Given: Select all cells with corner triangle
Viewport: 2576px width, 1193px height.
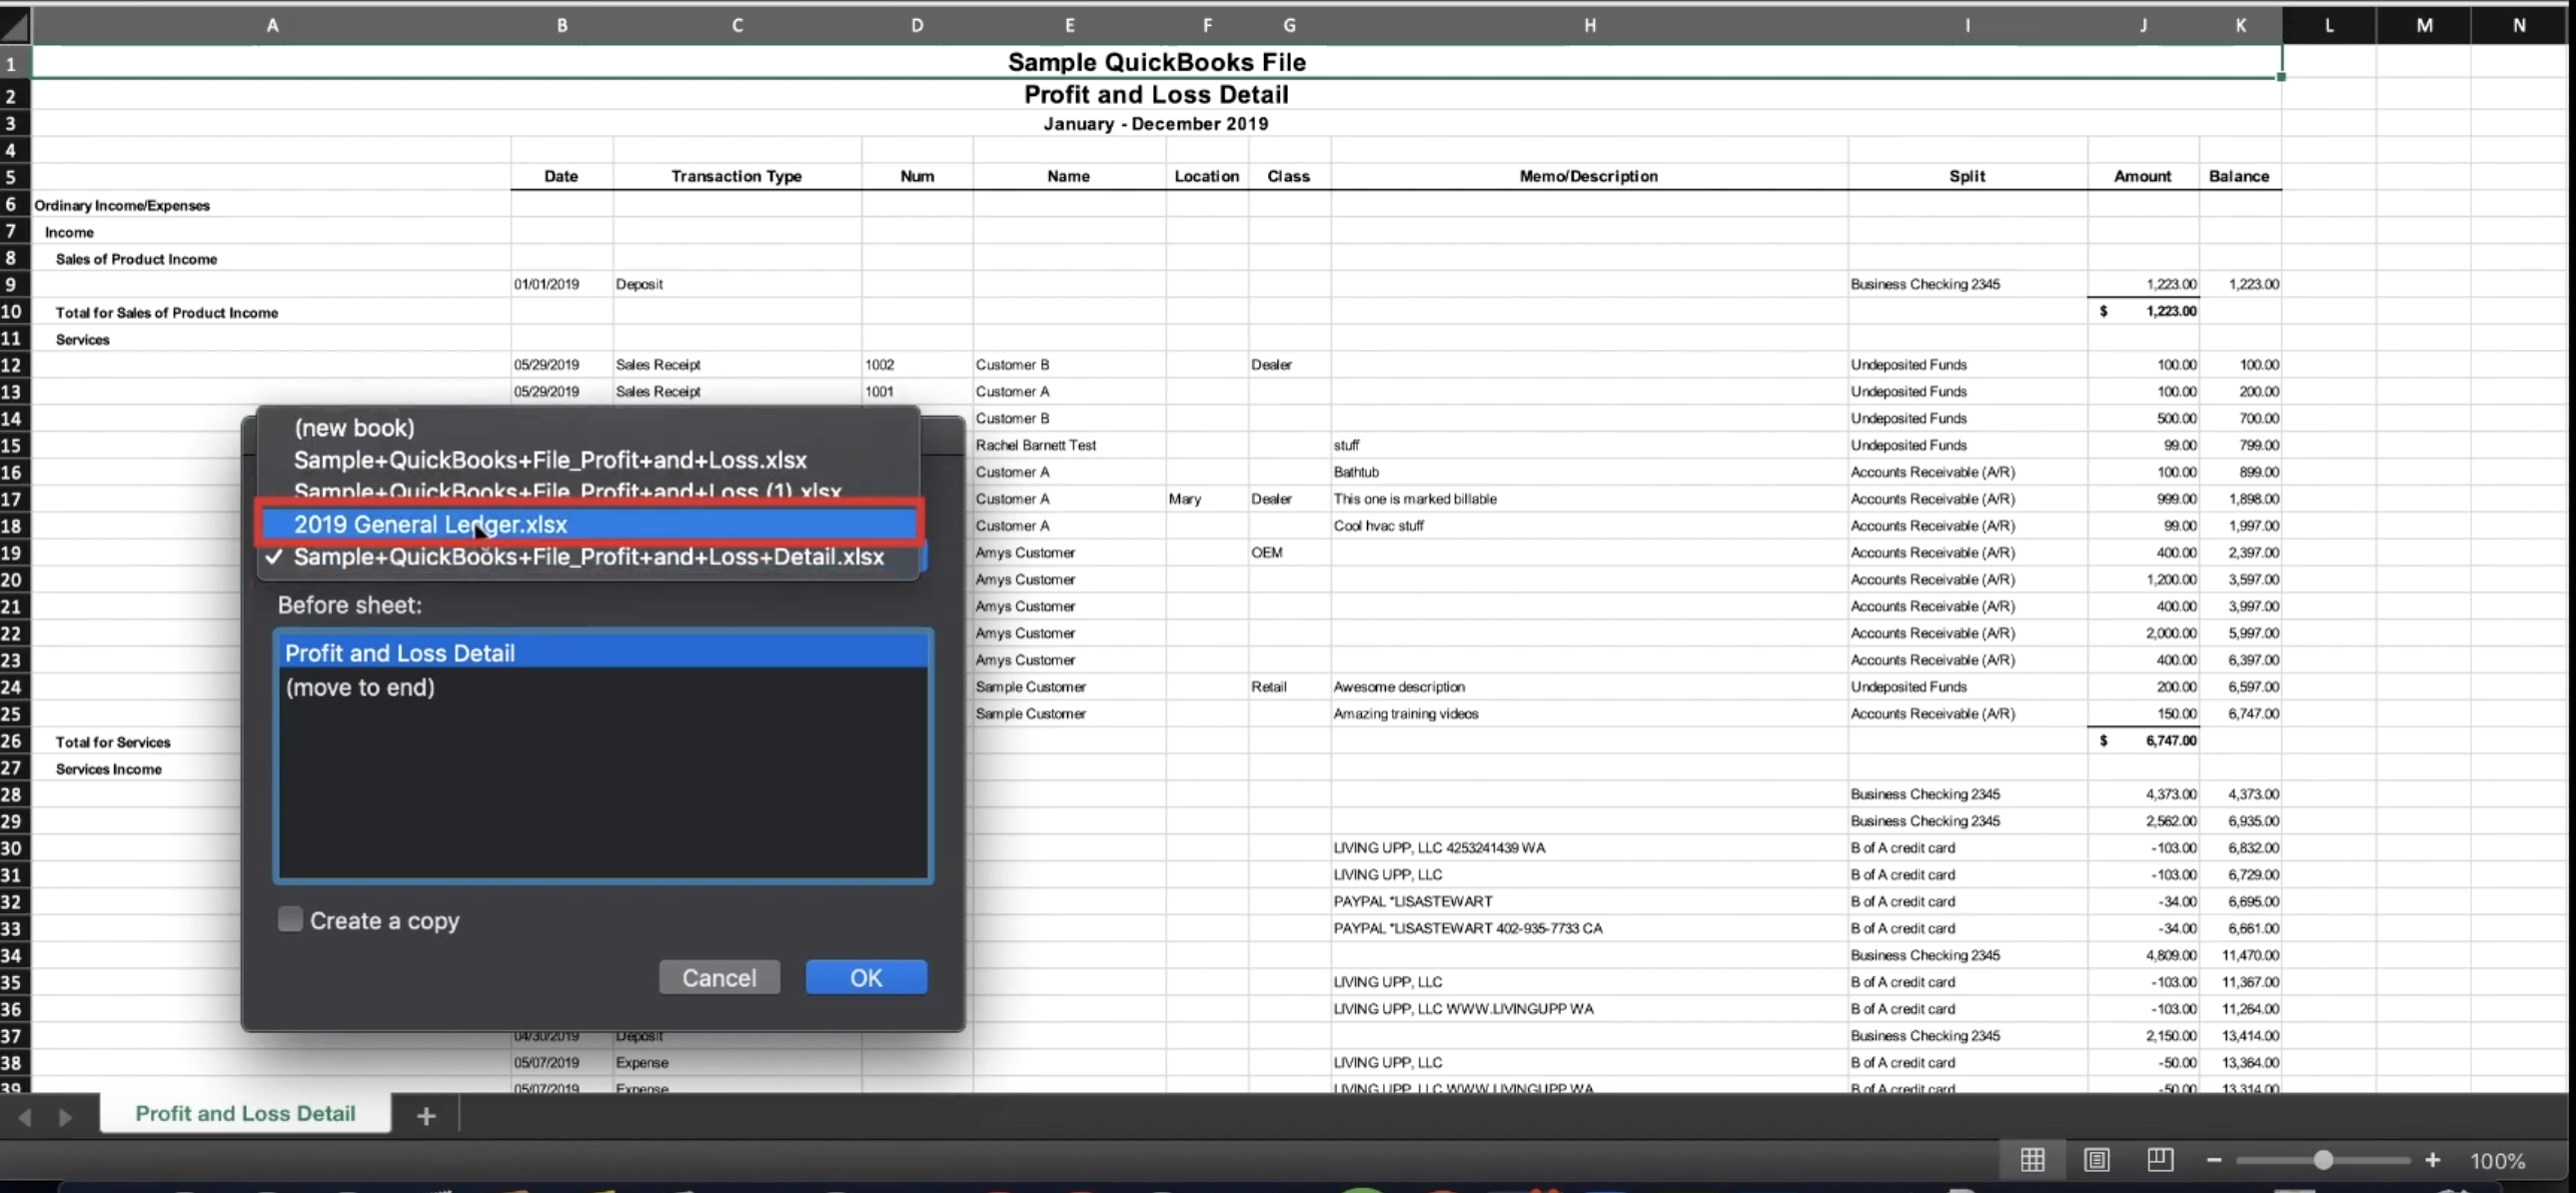Looking at the screenshot, I should [15, 25].
